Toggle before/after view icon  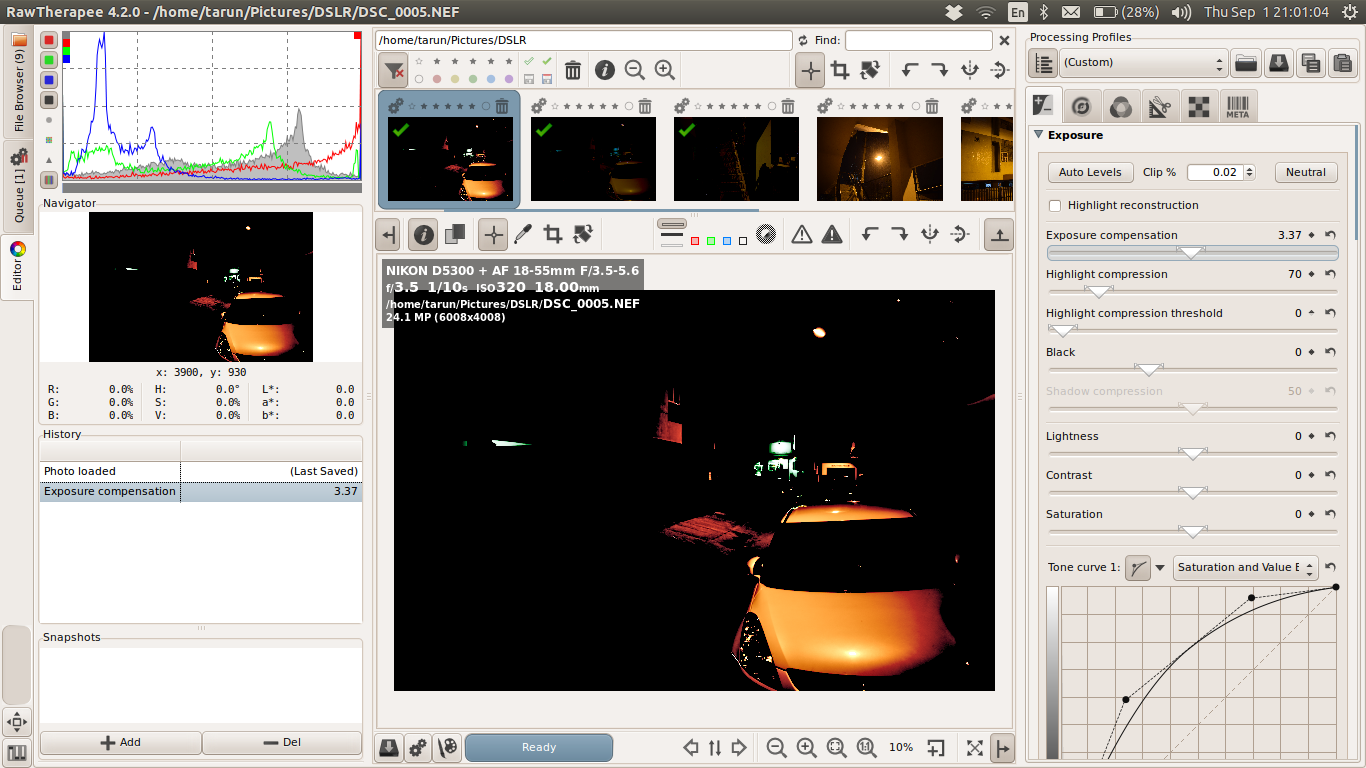455,234
